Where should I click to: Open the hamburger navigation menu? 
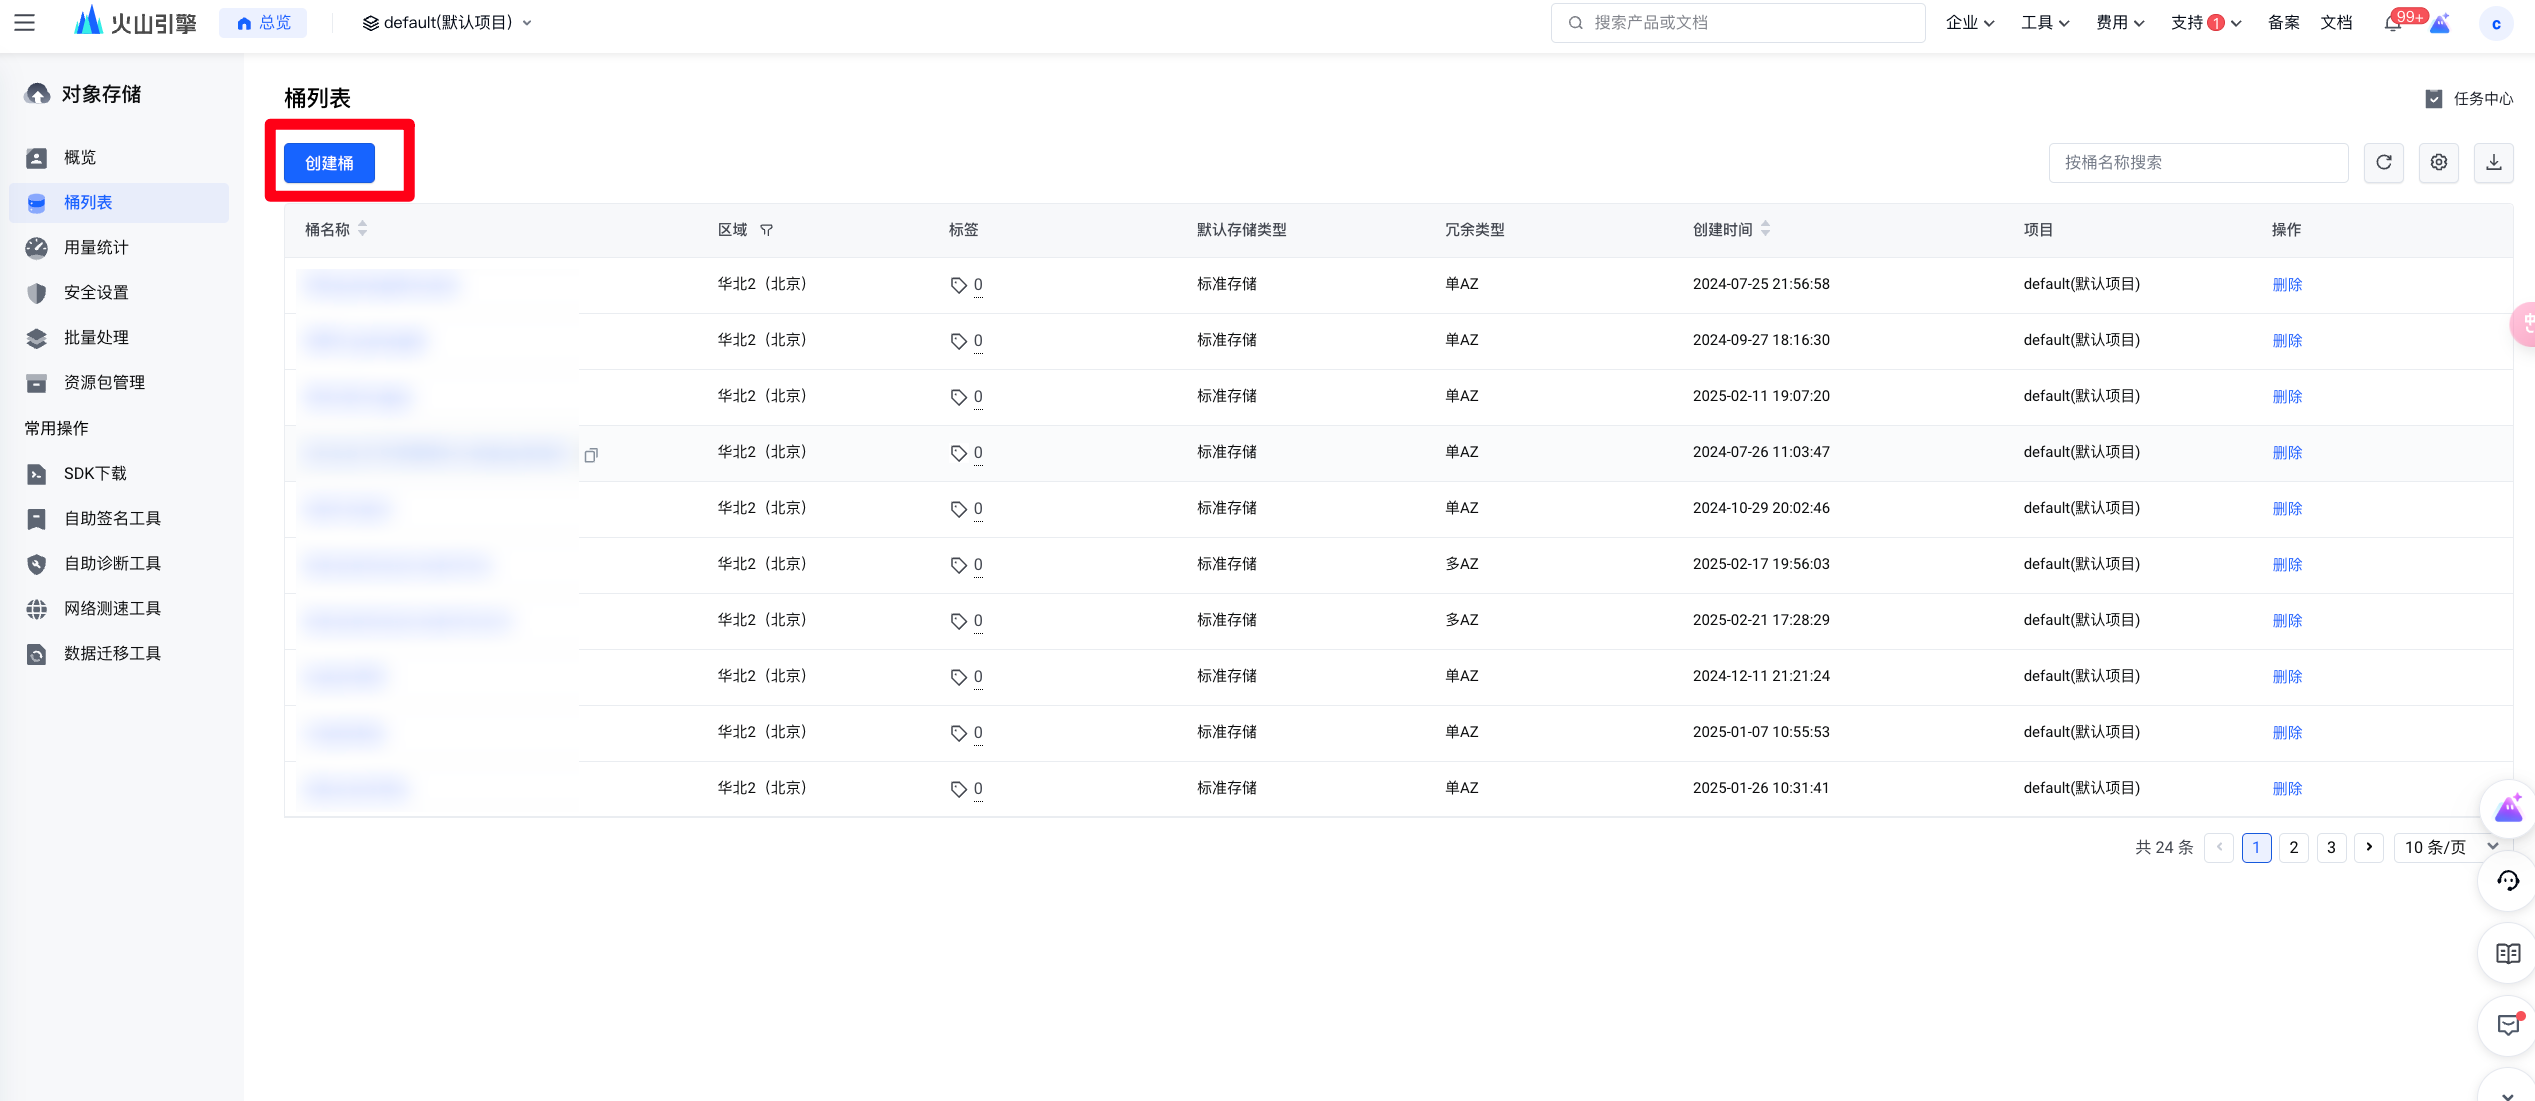[x=24, y=22]
